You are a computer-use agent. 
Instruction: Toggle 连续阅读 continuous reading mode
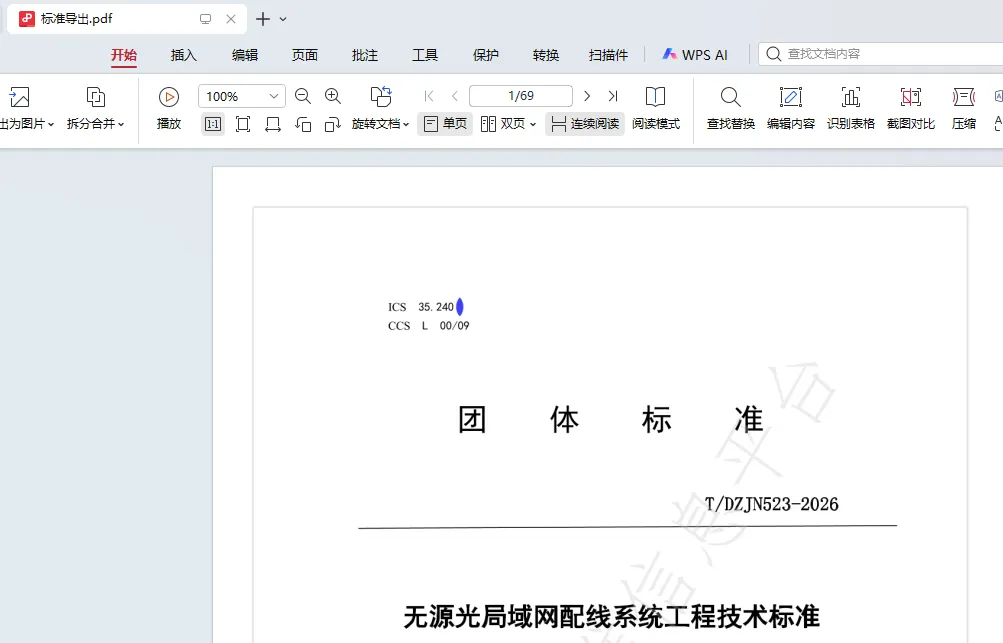585,123
